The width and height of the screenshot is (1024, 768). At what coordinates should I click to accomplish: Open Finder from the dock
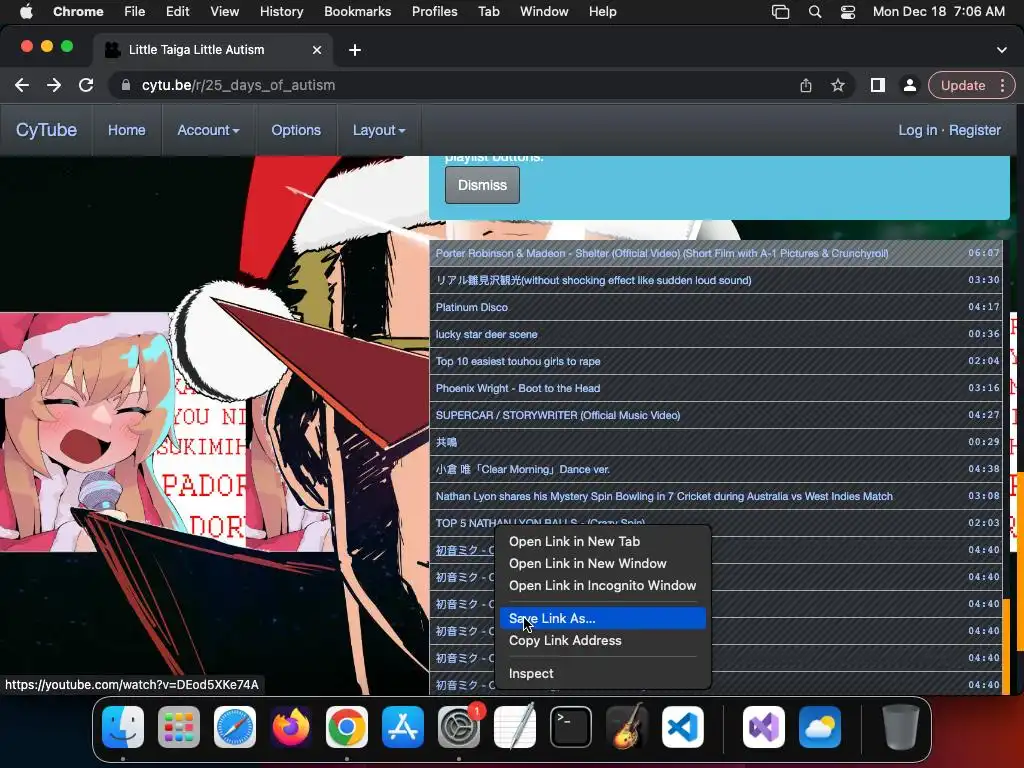pyautogui.click(x=123, y=727)
